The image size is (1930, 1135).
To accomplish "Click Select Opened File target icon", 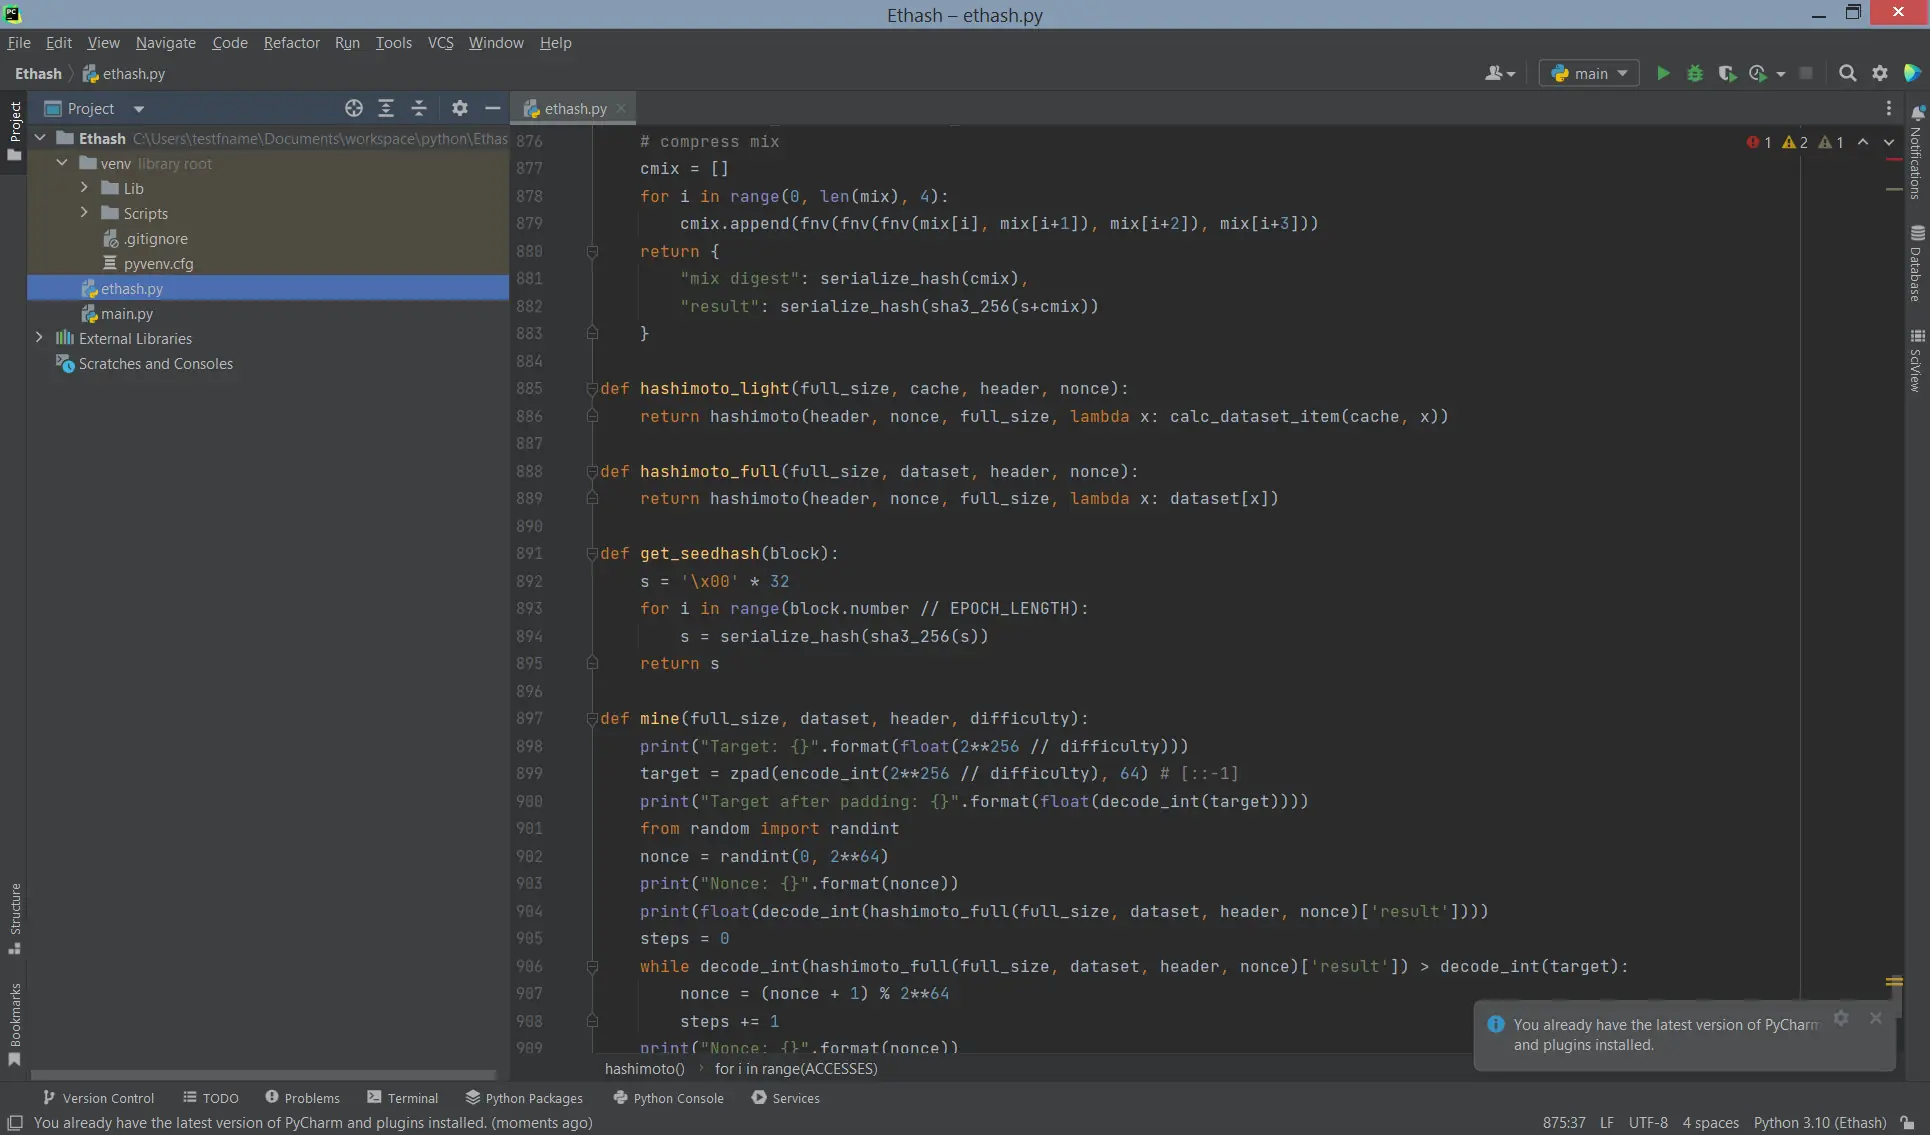I will pyautogui.click(x=354, y=108).
